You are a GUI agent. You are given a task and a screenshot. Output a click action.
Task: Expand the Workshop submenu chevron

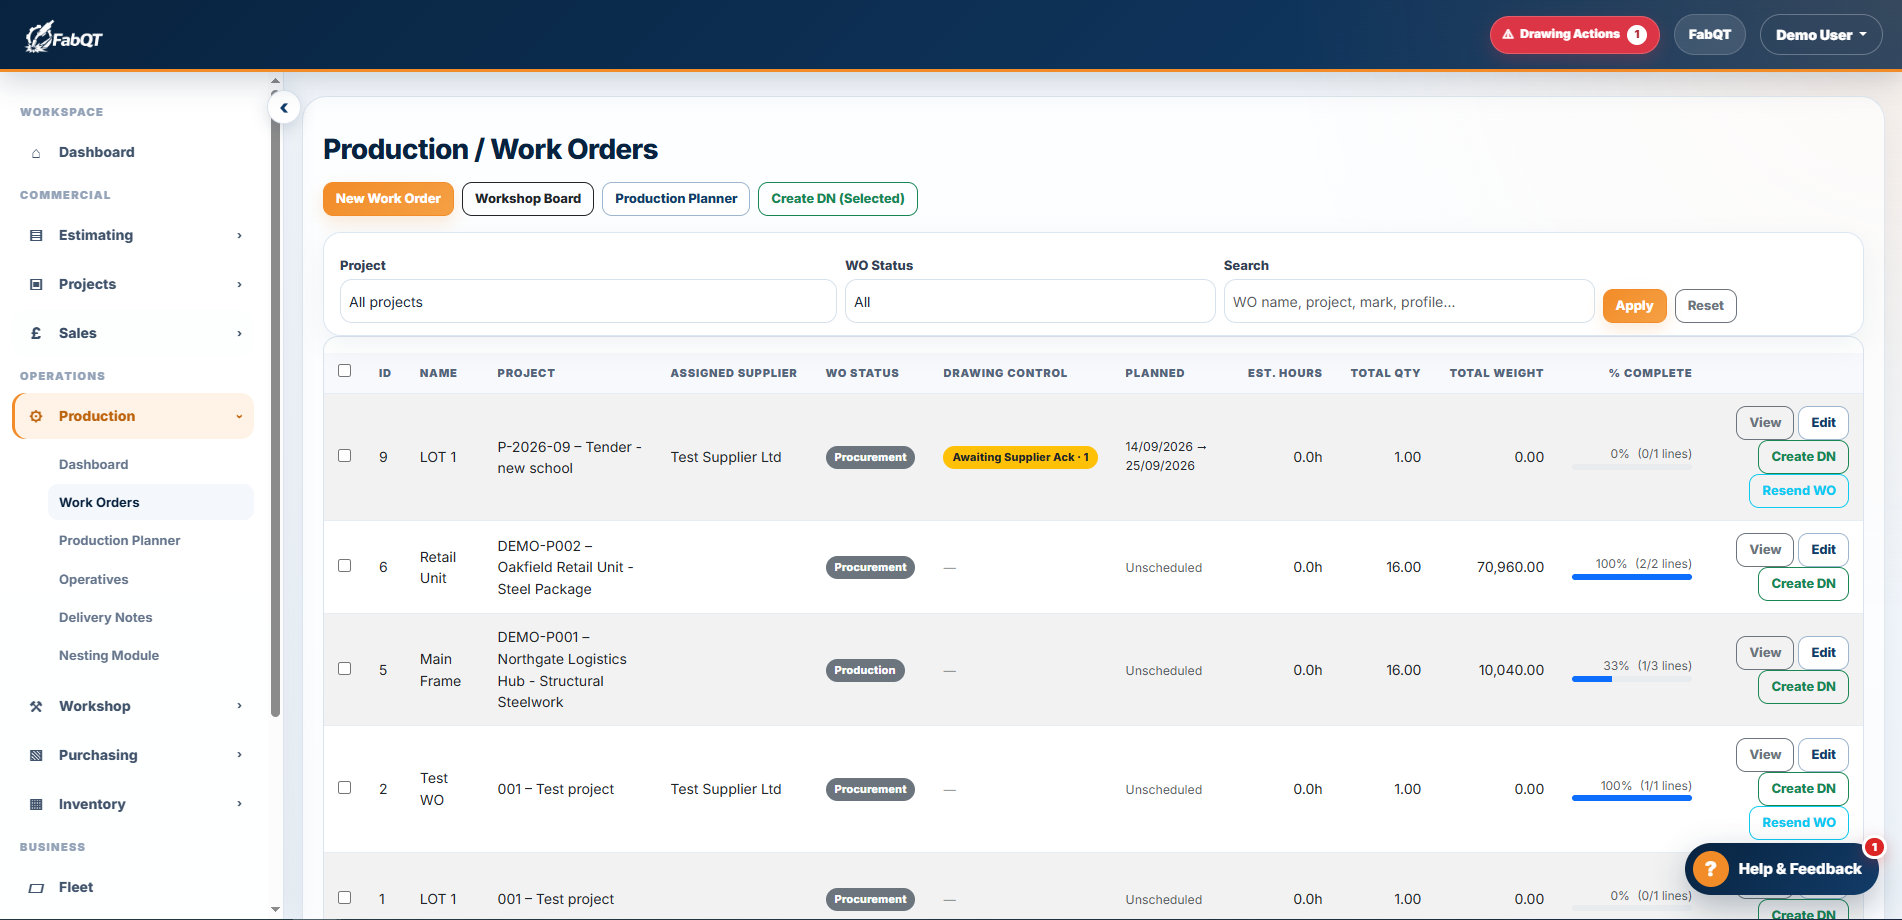239,707
